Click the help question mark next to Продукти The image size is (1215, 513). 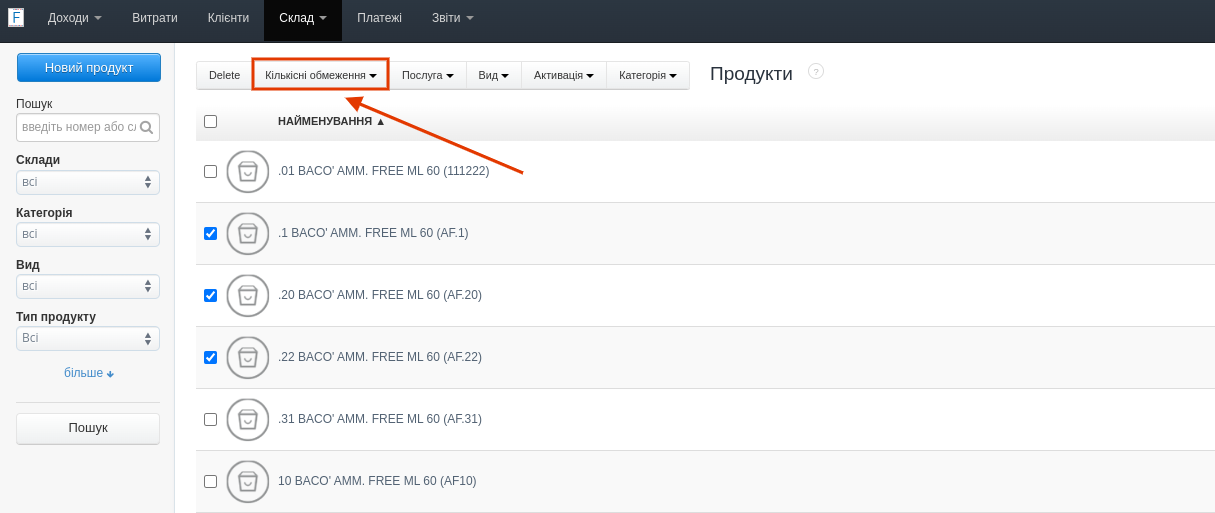[x=816, y=71]
